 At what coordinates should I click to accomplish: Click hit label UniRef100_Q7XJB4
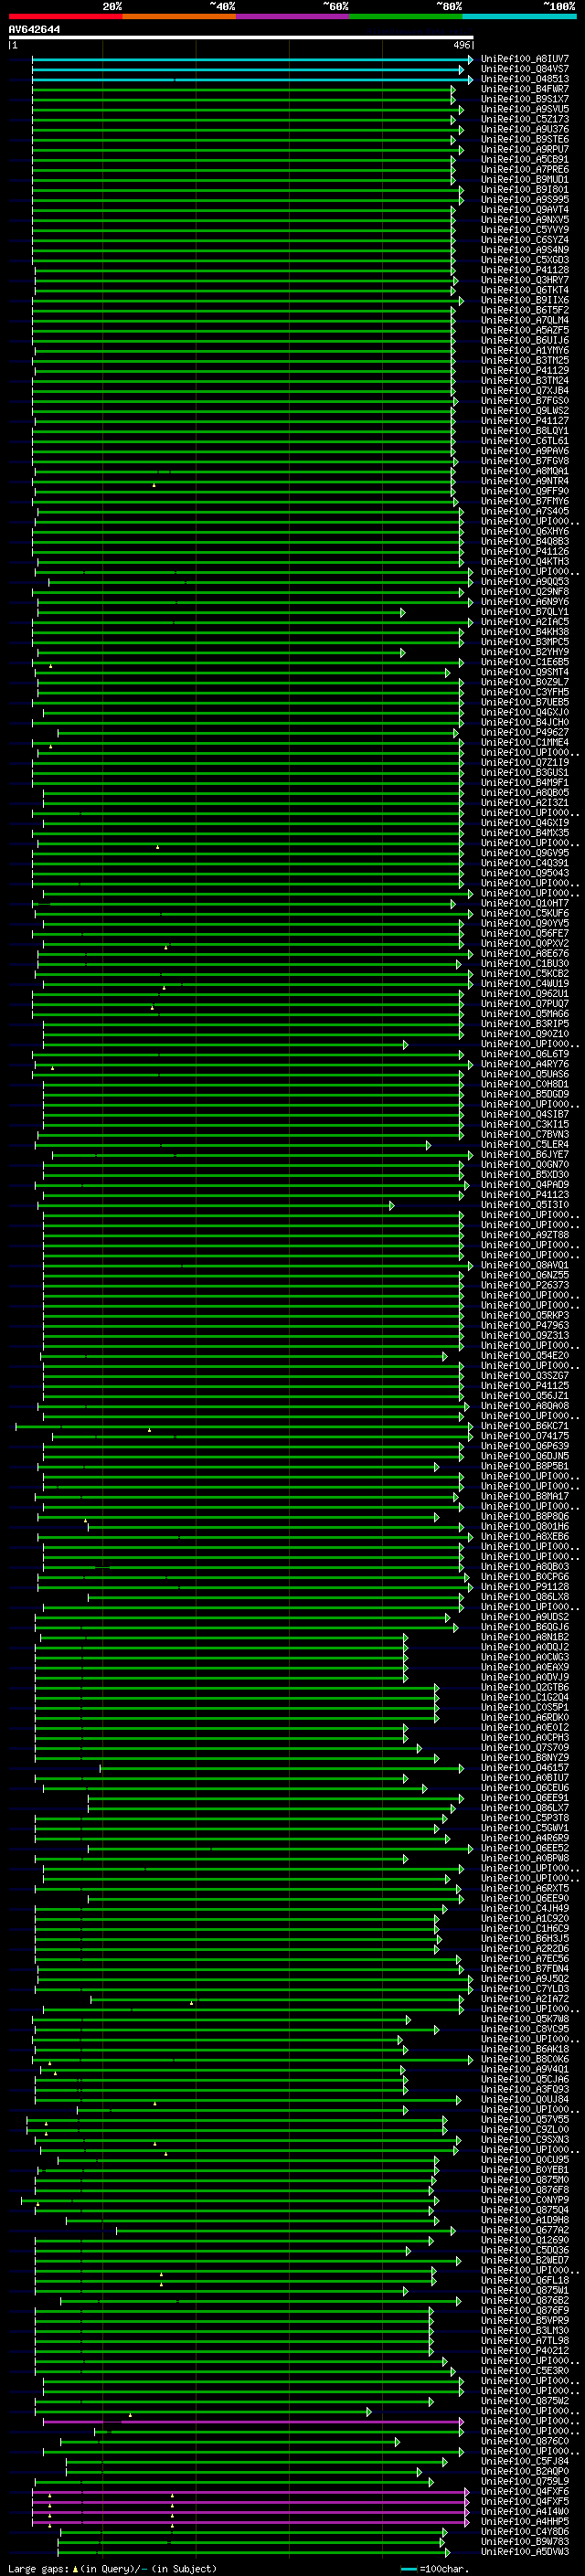pyautogui.click(x=525, y=391)
